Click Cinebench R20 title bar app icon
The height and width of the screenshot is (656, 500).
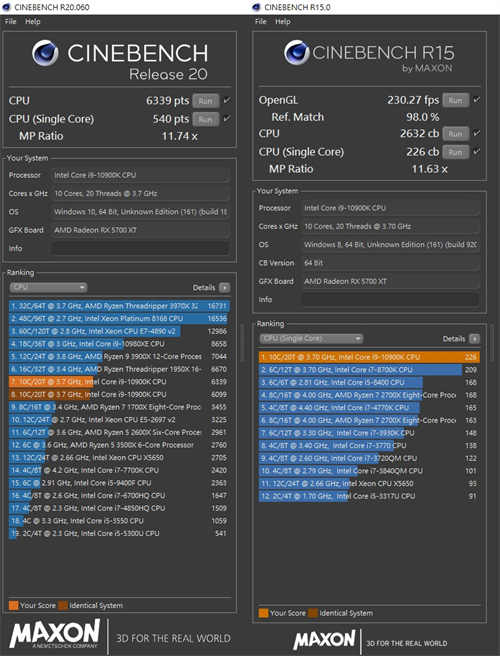pyautogui.click(x=6, y=7)
